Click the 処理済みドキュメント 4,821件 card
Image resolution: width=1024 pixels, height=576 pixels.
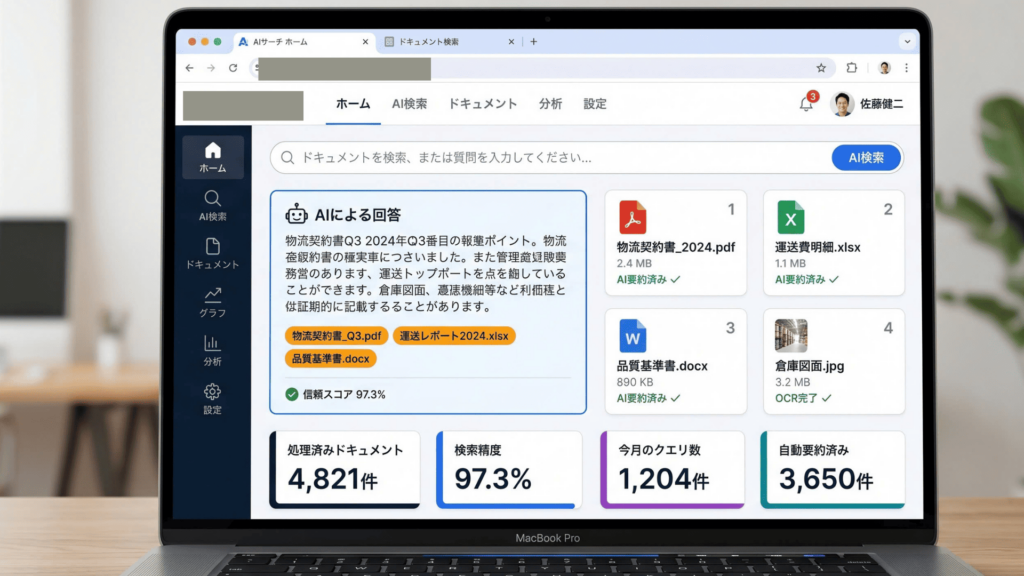click(x=345, y=470)
